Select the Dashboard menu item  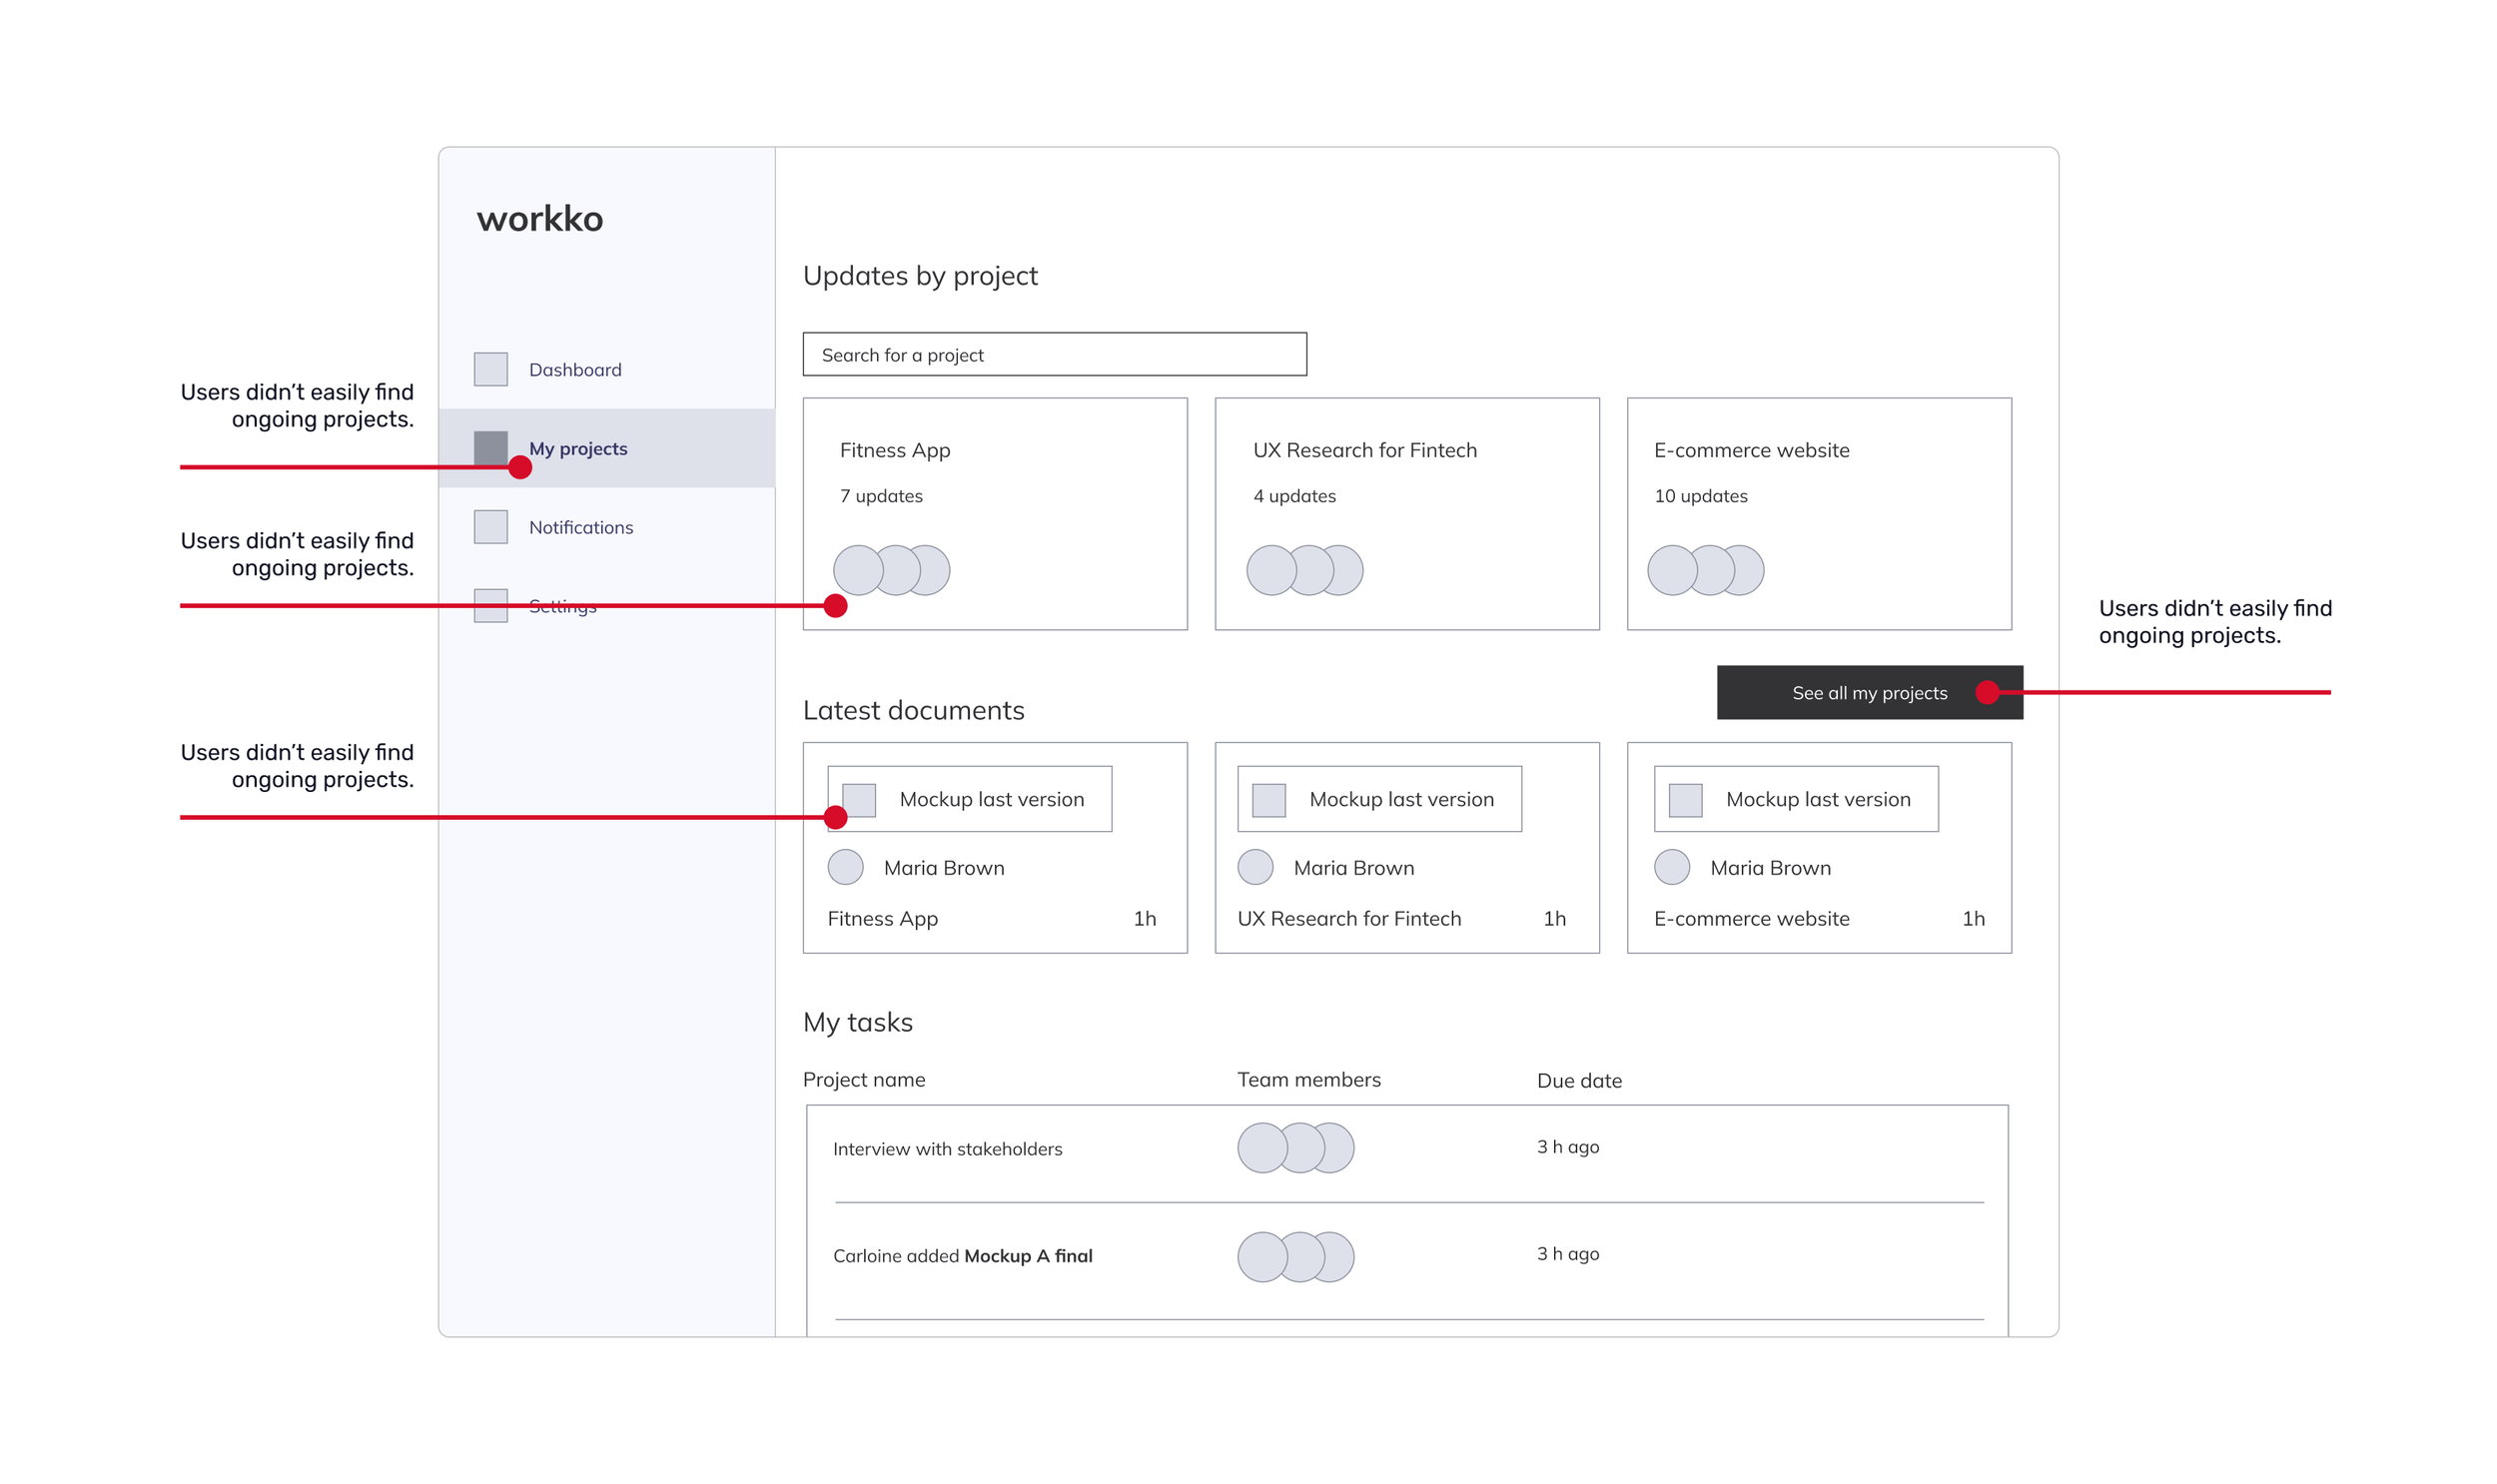pos(579,370)
